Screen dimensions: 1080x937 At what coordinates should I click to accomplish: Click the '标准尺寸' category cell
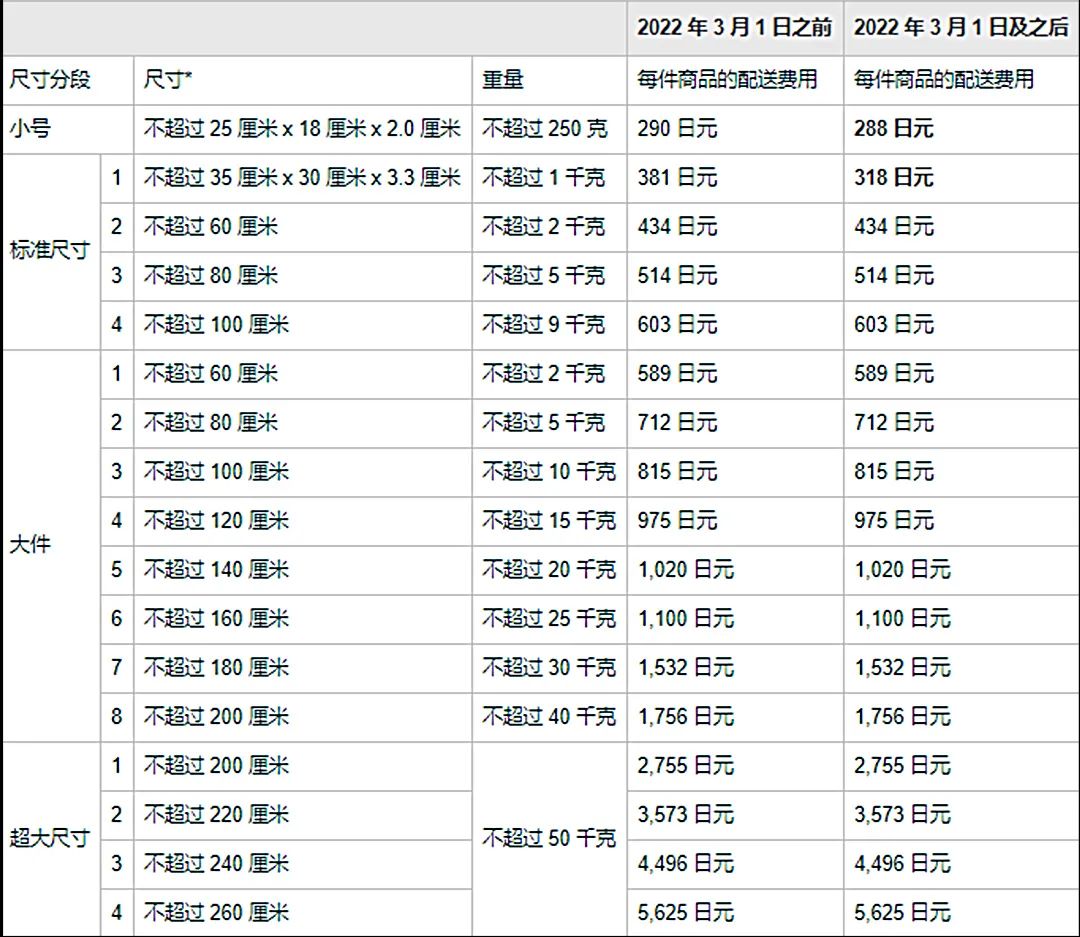point(52,251)
